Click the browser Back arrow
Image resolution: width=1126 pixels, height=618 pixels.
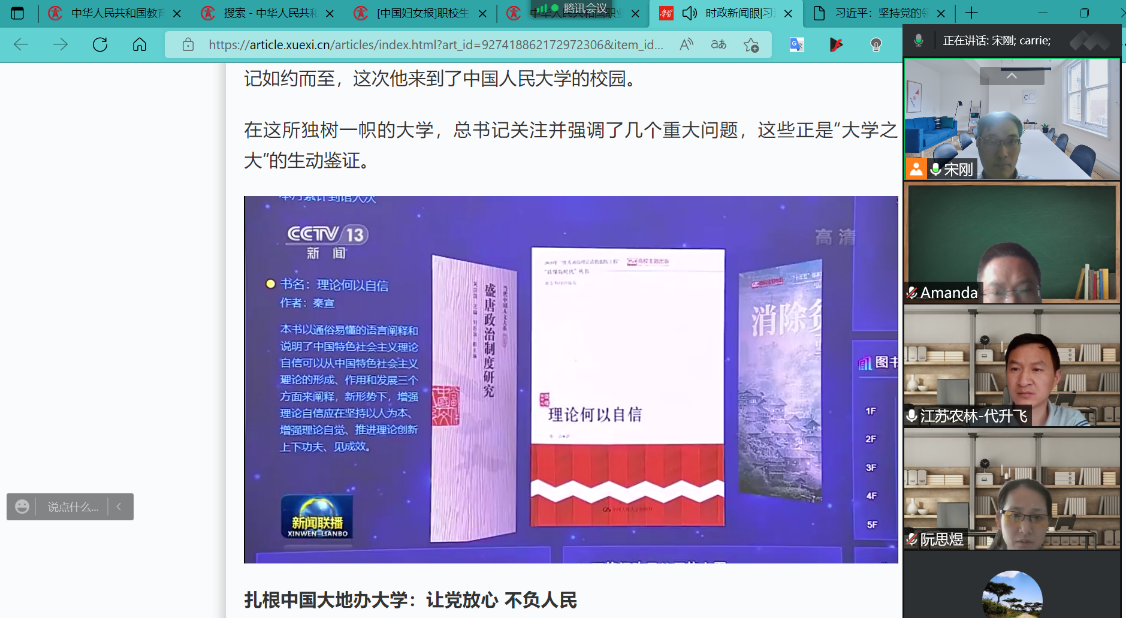(x=21, y=45)
